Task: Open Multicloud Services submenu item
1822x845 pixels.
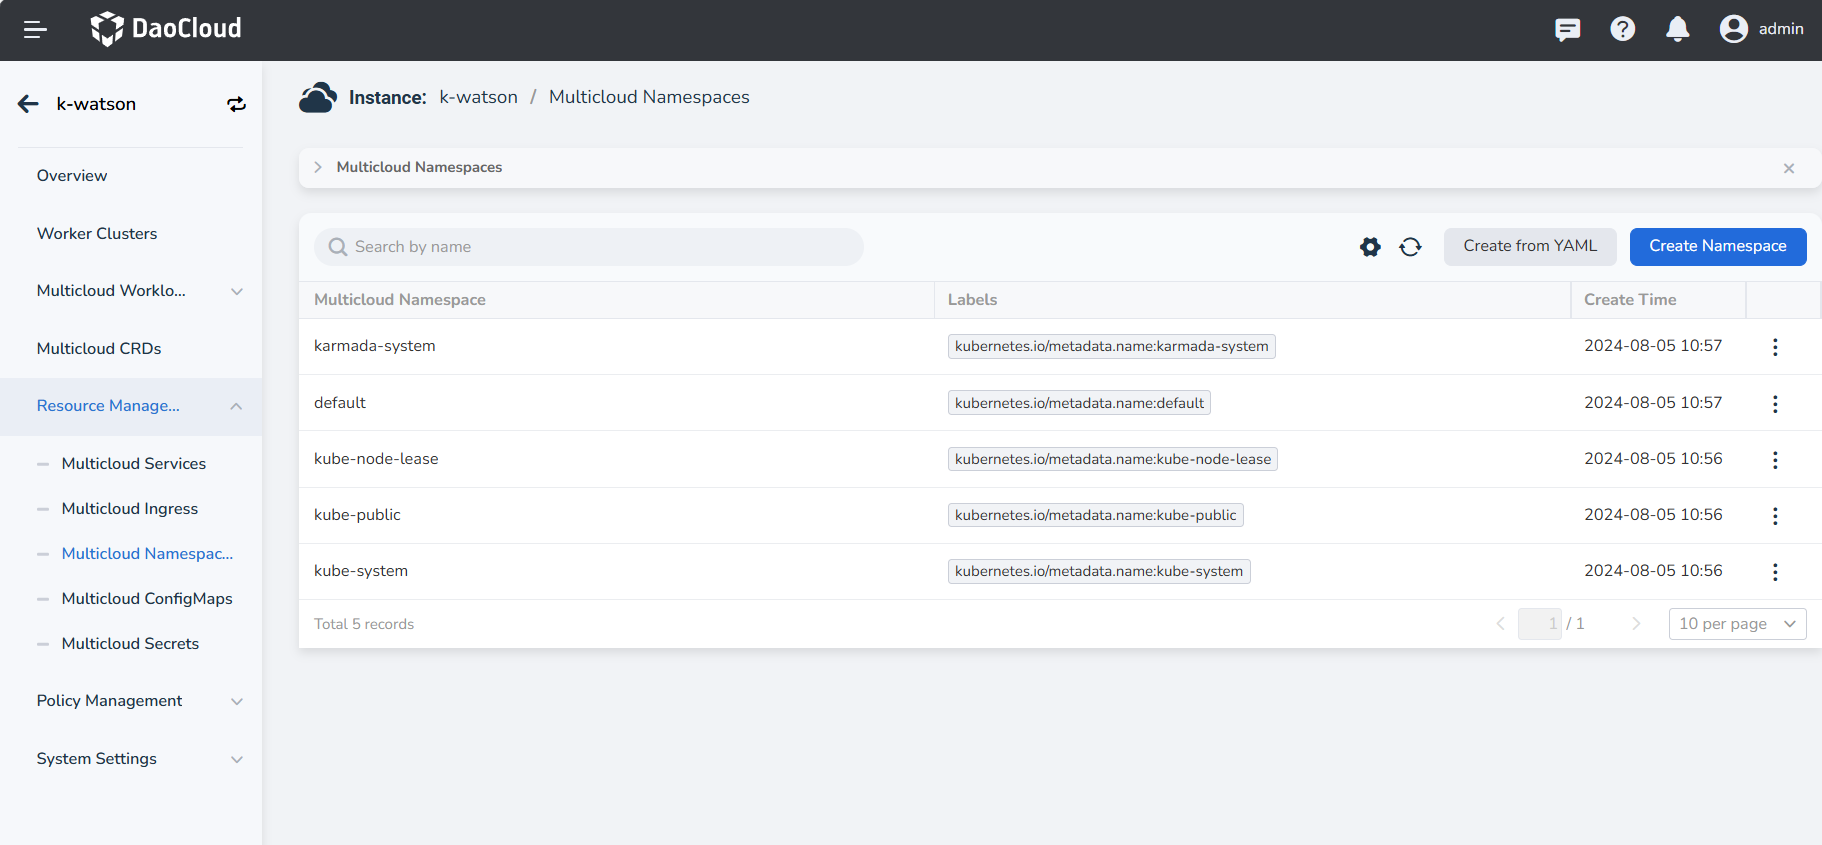Action: (x=134, y=464)
